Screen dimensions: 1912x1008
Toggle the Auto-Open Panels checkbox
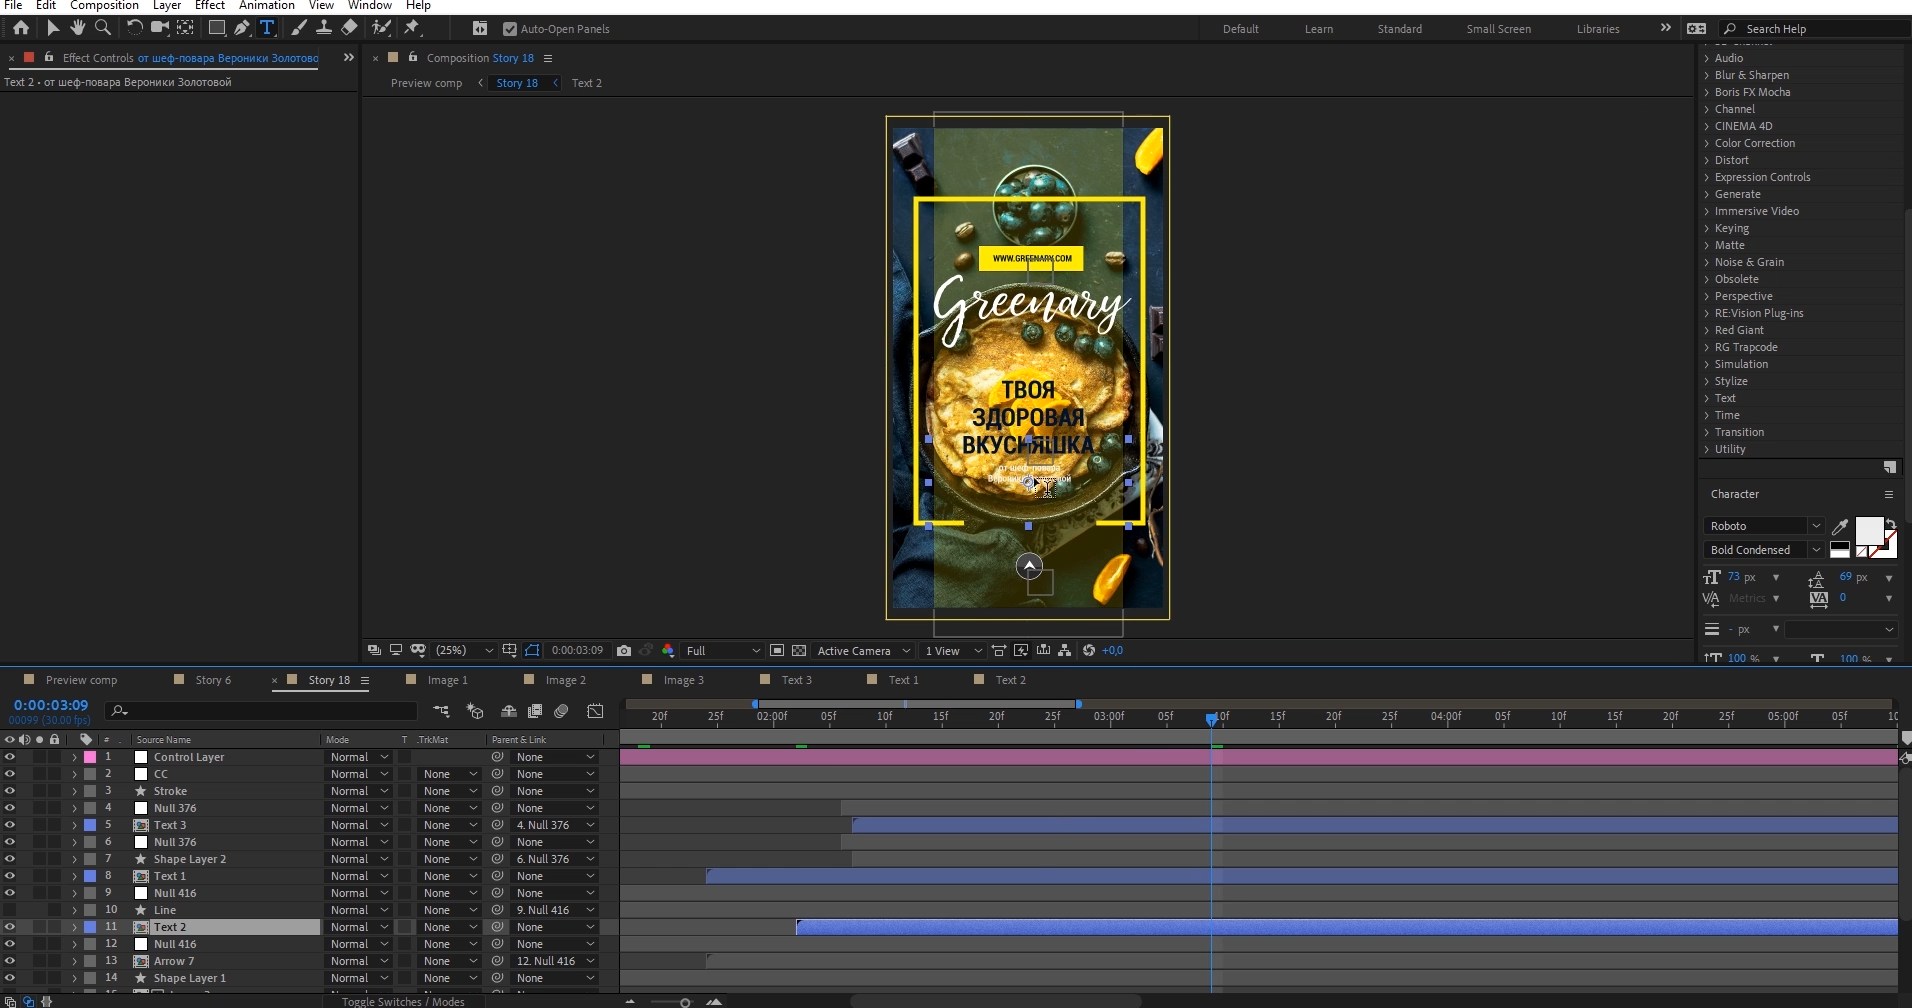coord(510,29)
